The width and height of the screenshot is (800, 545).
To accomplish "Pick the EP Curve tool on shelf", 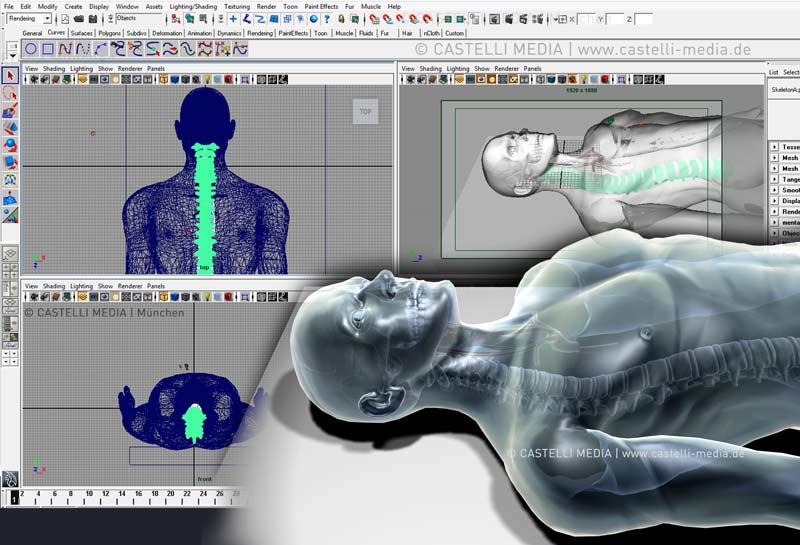I will (x=82, y=49).
